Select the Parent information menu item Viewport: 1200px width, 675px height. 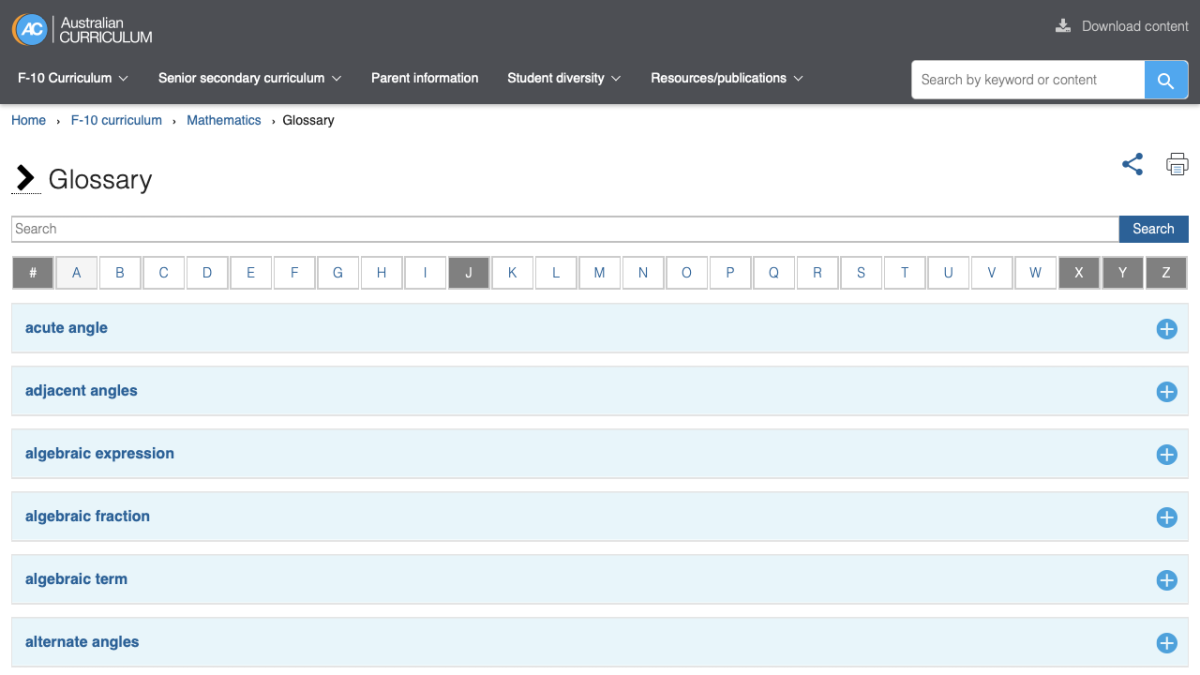click(424, 78)
